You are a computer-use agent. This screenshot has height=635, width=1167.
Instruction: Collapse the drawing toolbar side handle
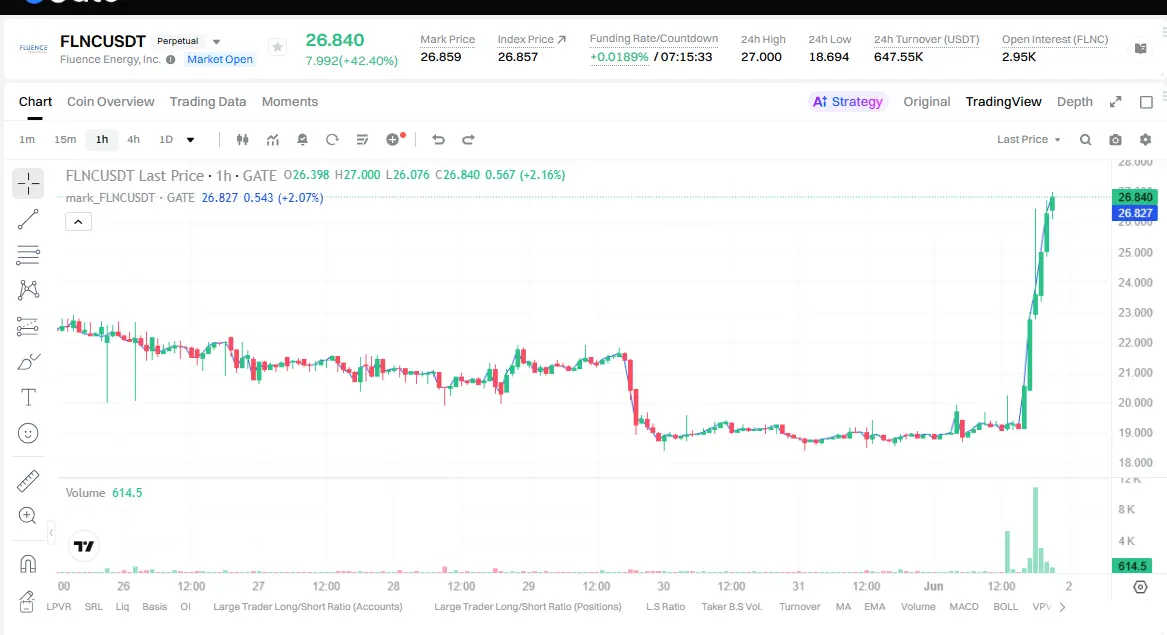click(x=51, y=532)
